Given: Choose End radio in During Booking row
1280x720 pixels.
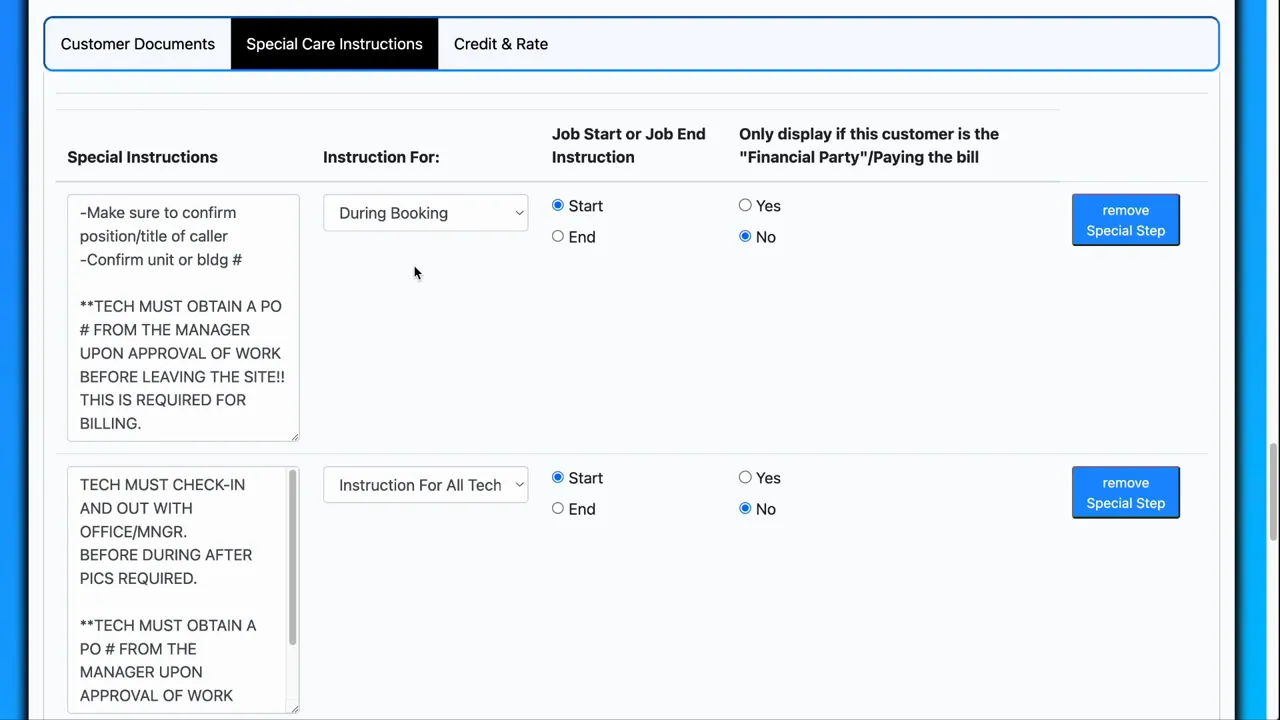Looking at the screenshot, I should pyautogui.click(x=558, y=236).
